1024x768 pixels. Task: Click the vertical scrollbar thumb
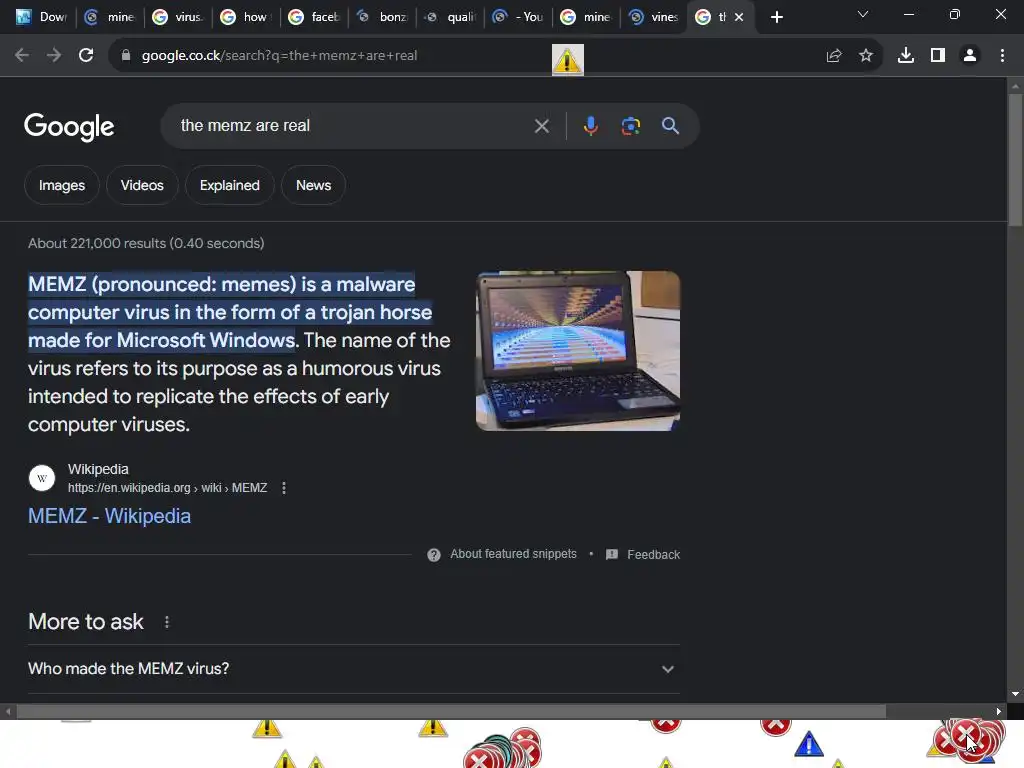[1015, 160]
